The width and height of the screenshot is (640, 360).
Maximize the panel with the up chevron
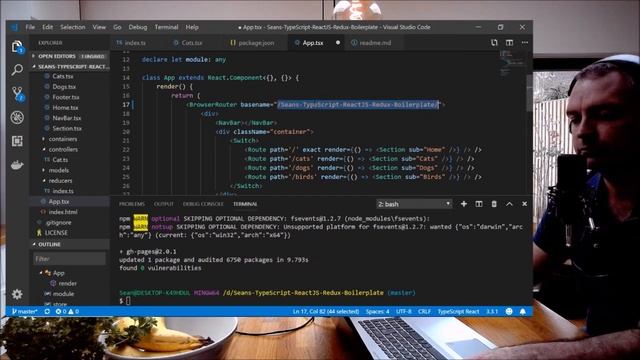point(509,204)
